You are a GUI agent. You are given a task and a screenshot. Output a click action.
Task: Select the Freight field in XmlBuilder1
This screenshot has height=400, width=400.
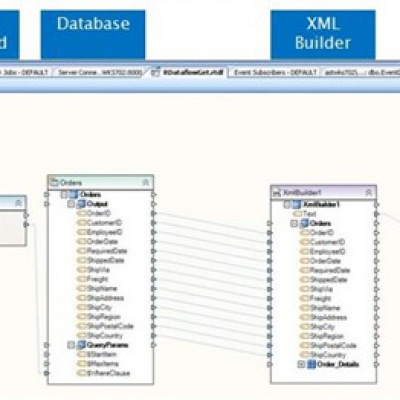point(320,299)
